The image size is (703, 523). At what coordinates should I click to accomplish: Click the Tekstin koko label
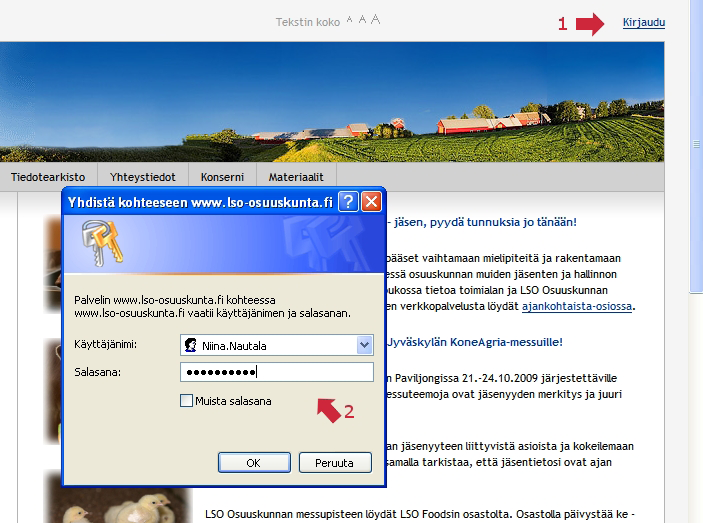(x=308, y=22)
